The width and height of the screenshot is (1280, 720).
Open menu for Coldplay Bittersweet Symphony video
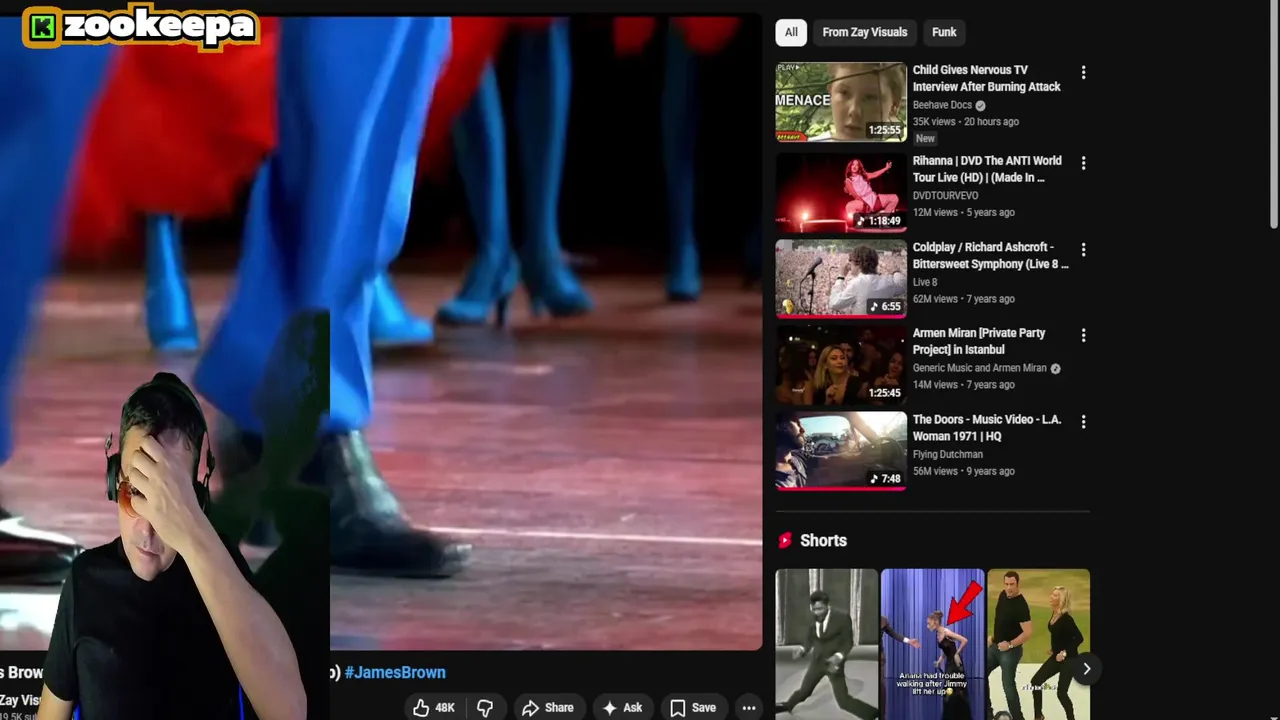pos(1083,249)
